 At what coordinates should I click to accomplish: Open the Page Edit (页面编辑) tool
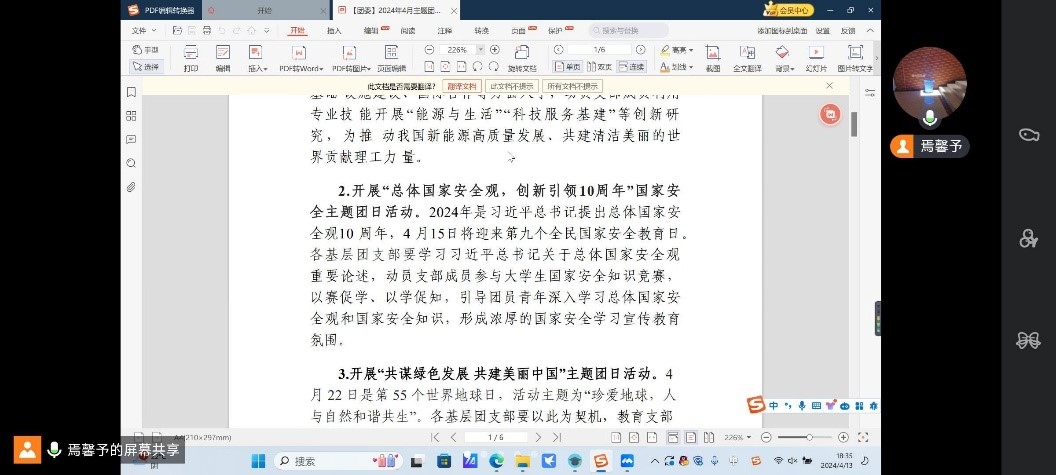coord(391,58)
